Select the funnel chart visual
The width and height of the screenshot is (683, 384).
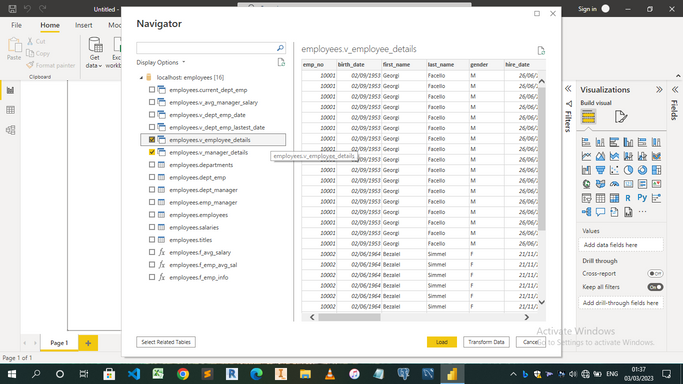(600, 170)
